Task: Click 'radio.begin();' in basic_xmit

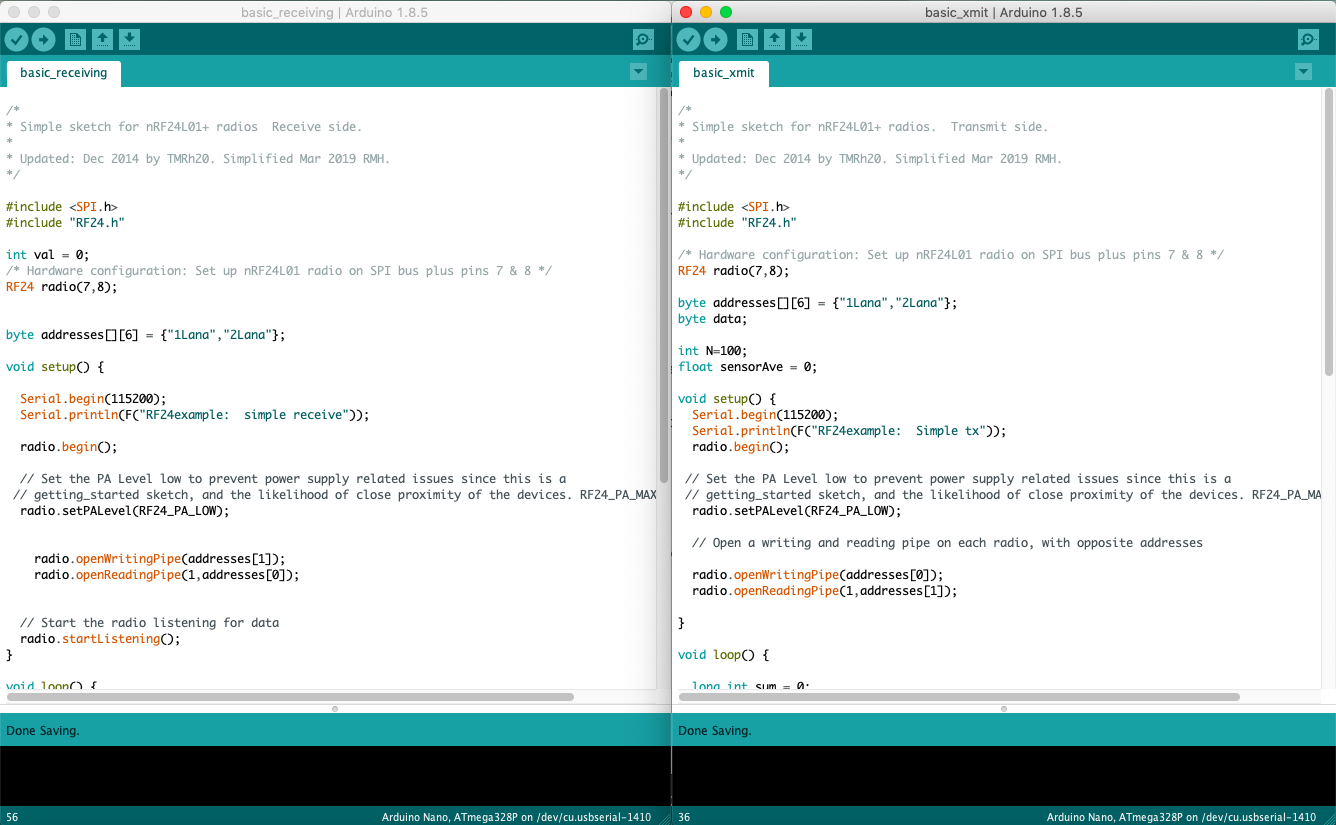Action: pyautogui.click(x=740, y=447)
